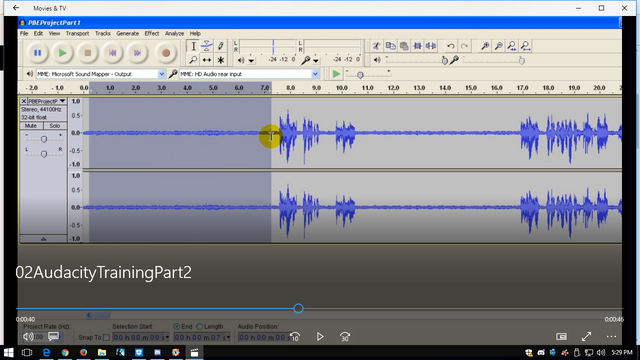Close the audio track with X
640x360 pixels.
(x=24, y=101)
